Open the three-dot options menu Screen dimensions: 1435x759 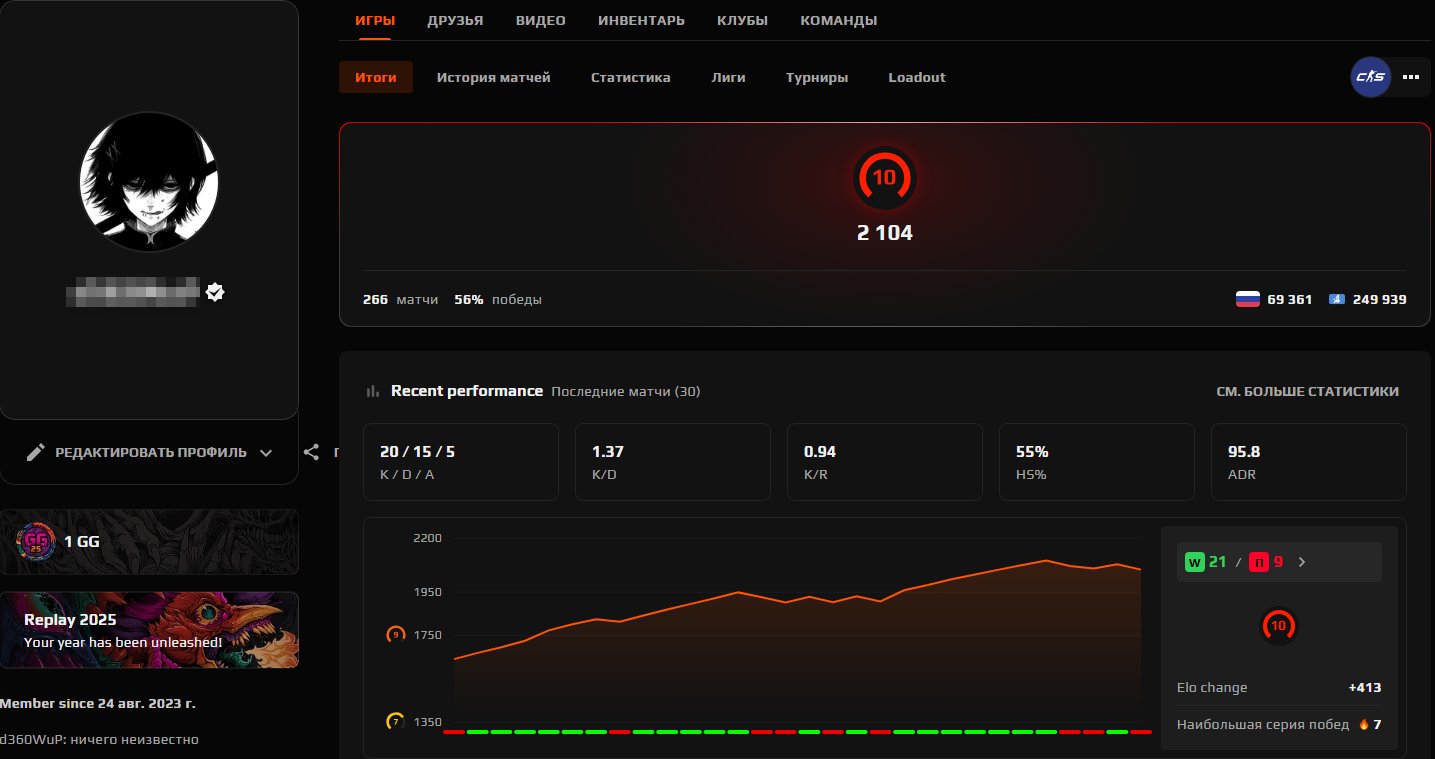coord(1411,77)
